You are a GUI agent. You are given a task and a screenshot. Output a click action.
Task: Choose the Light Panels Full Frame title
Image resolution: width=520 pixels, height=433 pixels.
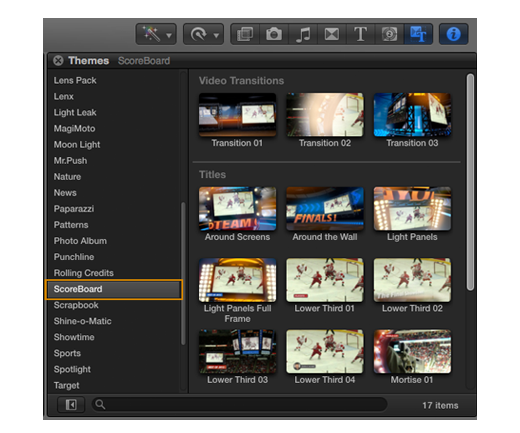[237, 280]
